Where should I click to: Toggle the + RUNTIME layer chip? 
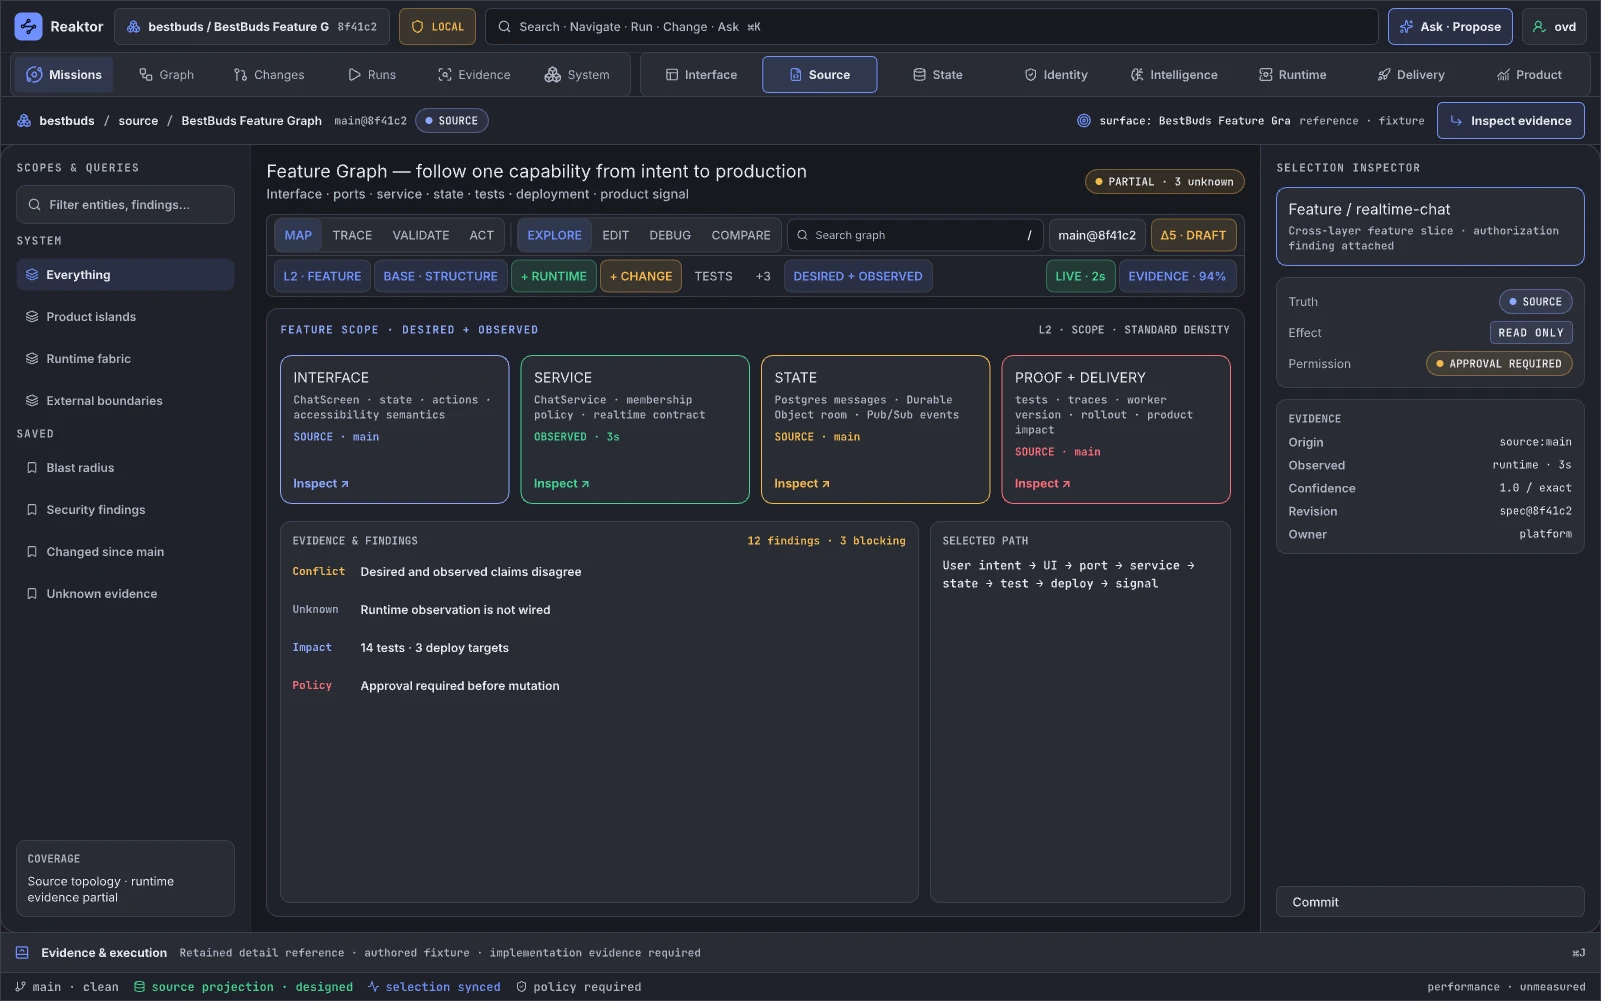coord(554,277)
